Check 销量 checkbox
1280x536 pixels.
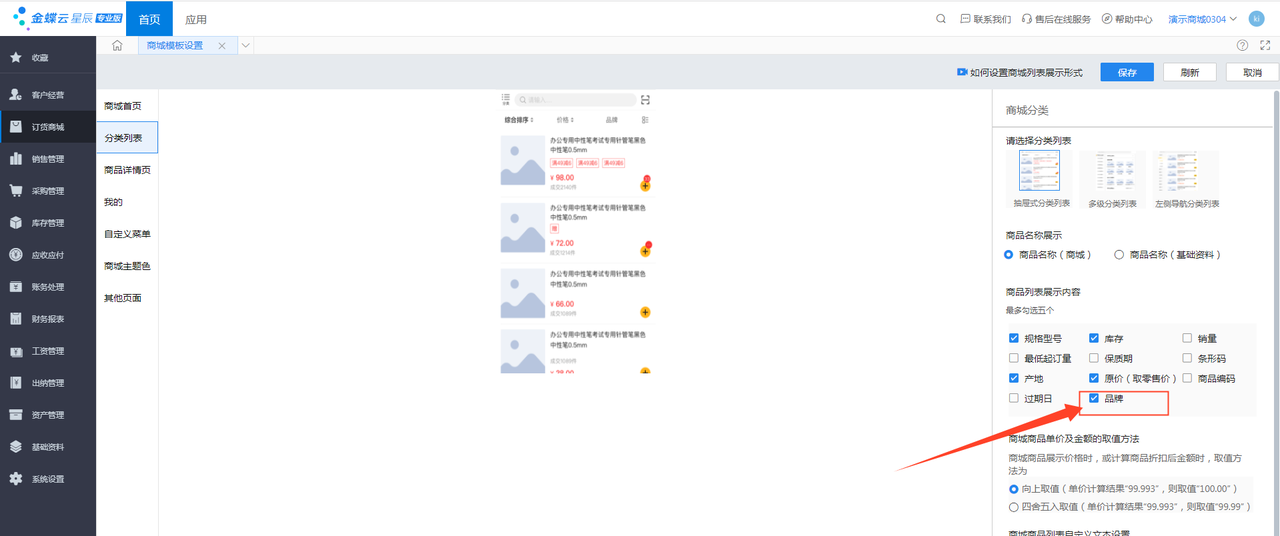tap(1188, 339)
